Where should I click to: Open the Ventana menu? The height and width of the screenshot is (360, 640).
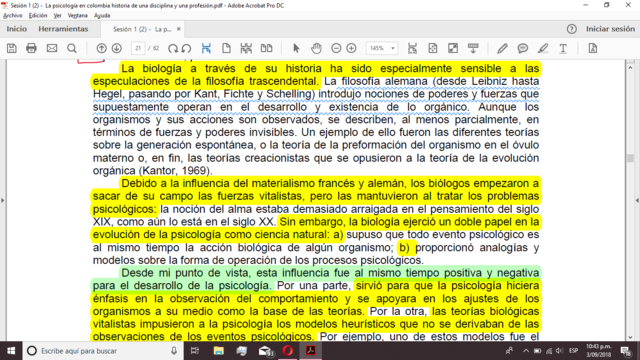point(78,16)
